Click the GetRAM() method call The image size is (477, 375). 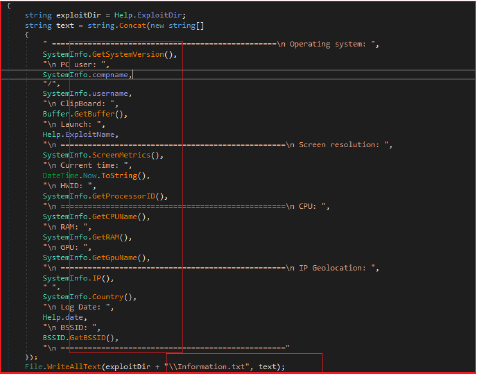[x=110, y=237]
